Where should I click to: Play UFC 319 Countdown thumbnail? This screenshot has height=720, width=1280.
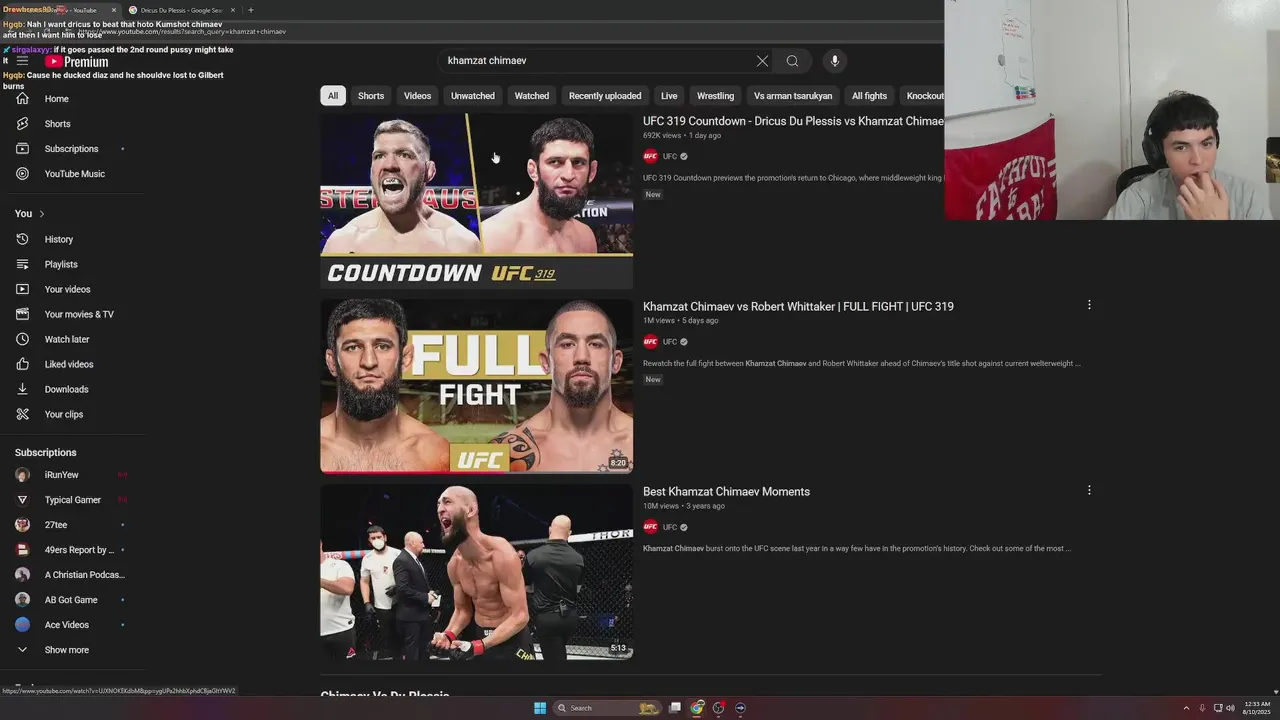[x=476, y=201]
